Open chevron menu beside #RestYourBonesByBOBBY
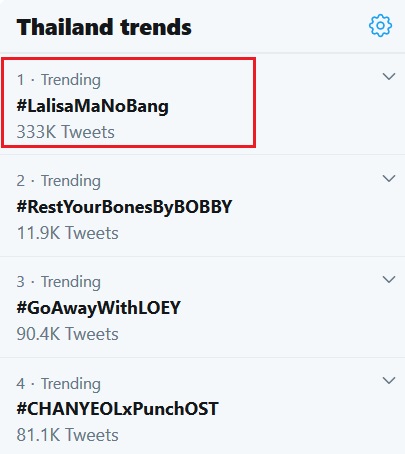Image resolution: width=405 pixels, height=454 pixels. (x=389, y=179)
